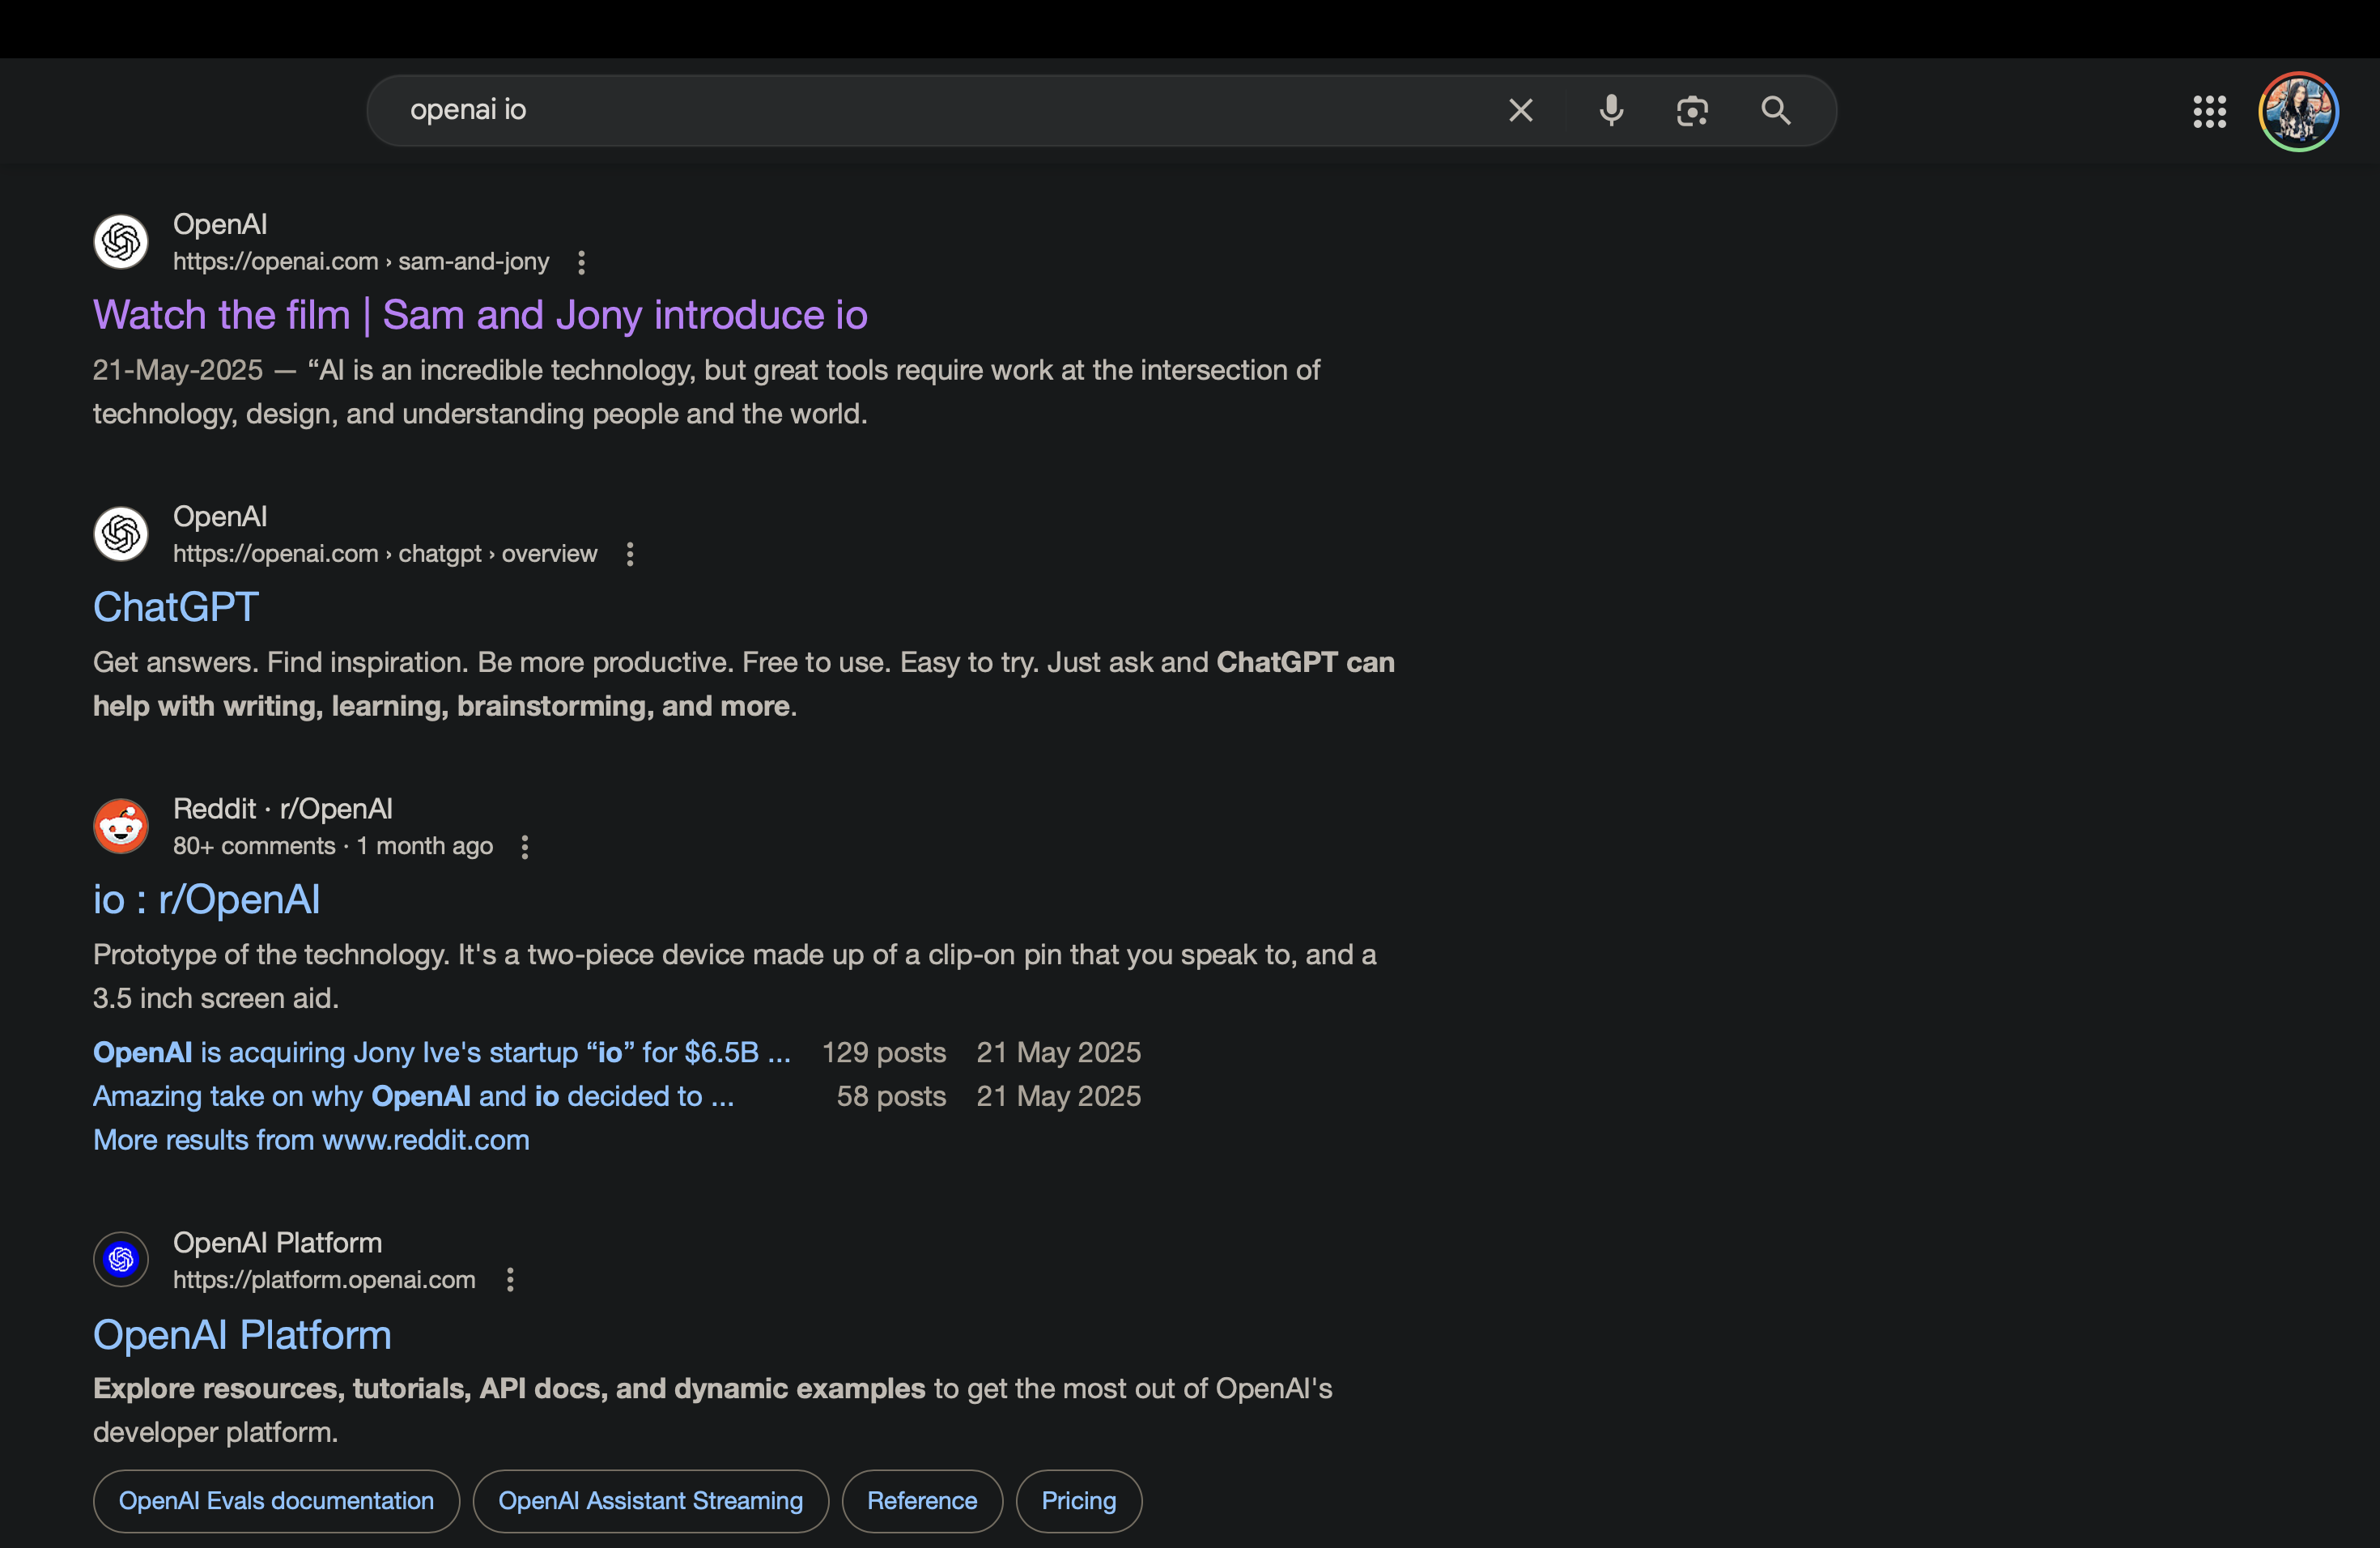The width and height of the screenshot is (2380, 1548).
Task: Click the magnifying glass search button
Action: tap(1776, 110)
